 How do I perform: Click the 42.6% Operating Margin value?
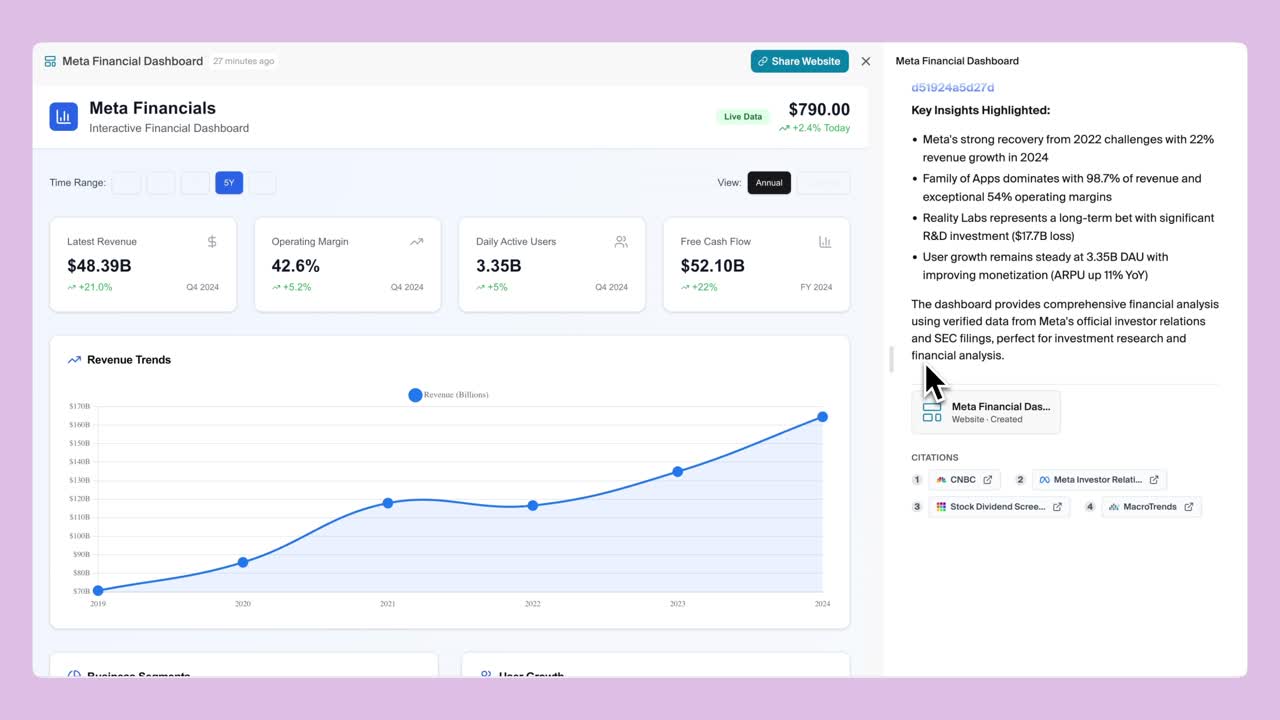click(x=296, y=266)
